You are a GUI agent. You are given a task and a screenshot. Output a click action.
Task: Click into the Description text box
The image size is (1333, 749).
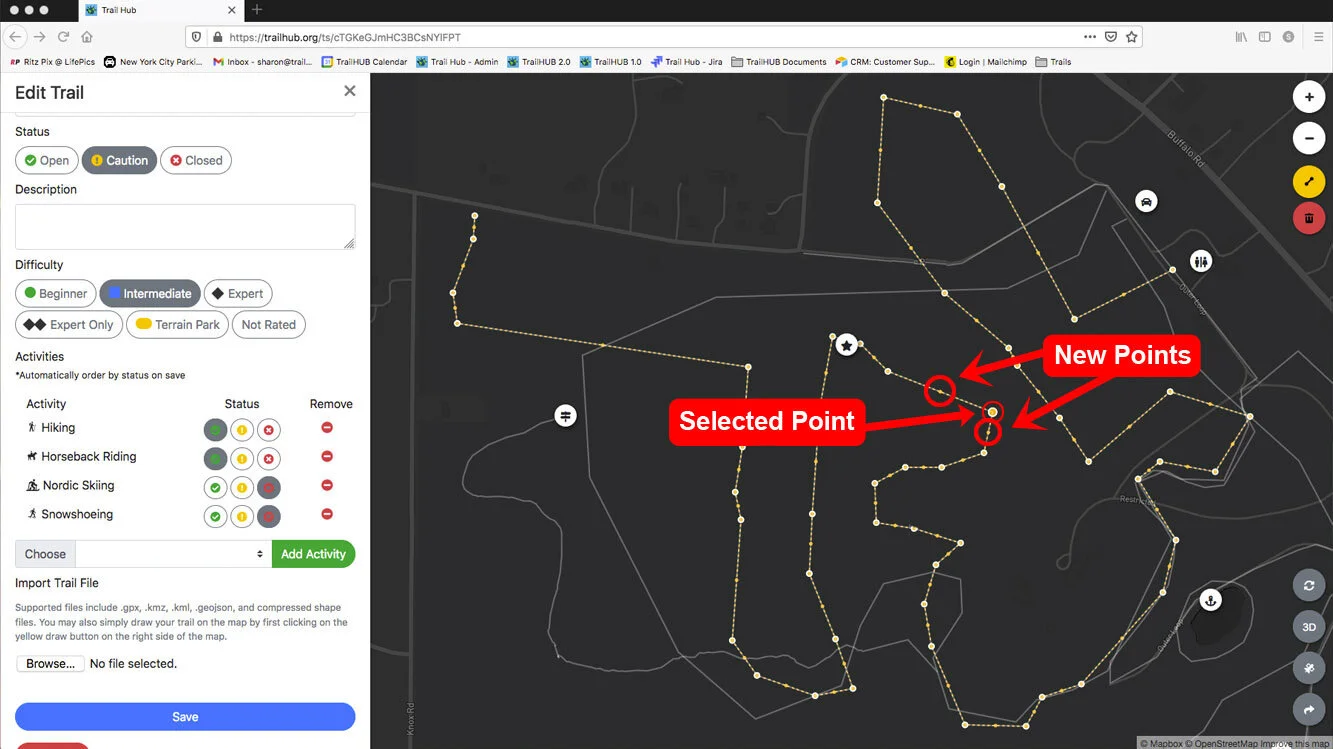click(x=185, y=227)
